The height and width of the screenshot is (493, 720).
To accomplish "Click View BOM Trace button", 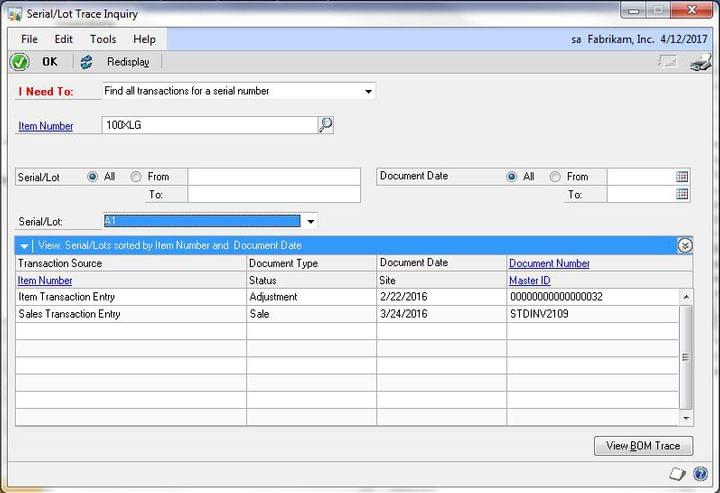I will click(x=643, y=446).
